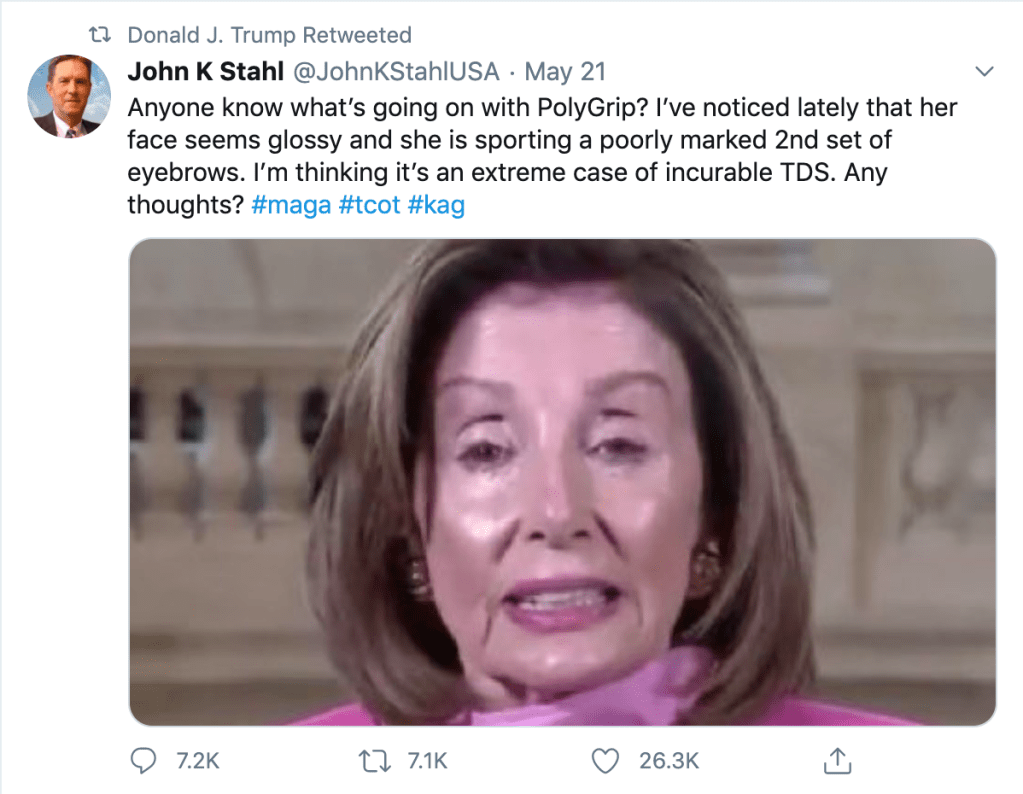Click the word "Retweeted" in the header
The image size is (1023, 794).
[357, 35]
